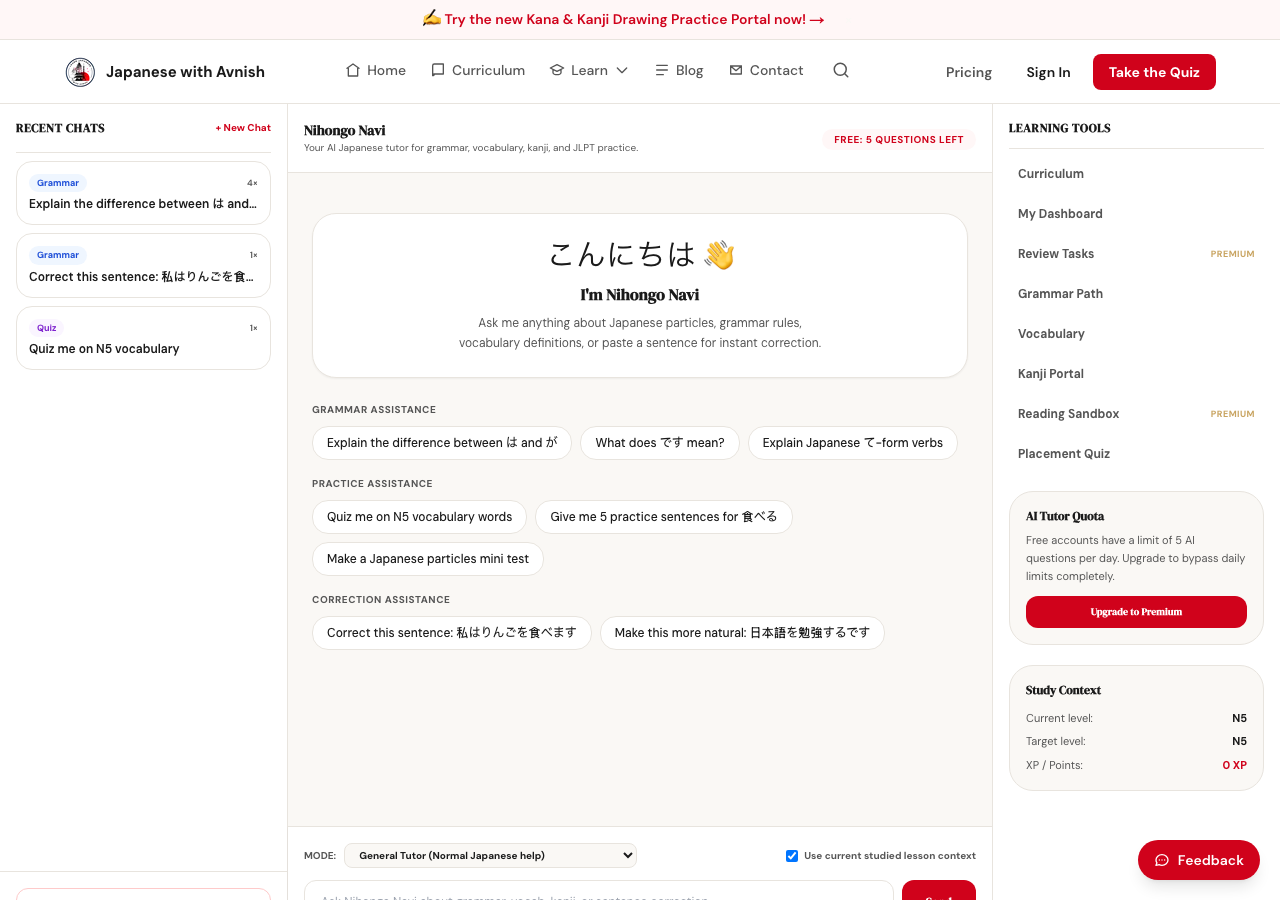Open Grammar Path tool
Screen dimensions: 1280x900
1136,294
